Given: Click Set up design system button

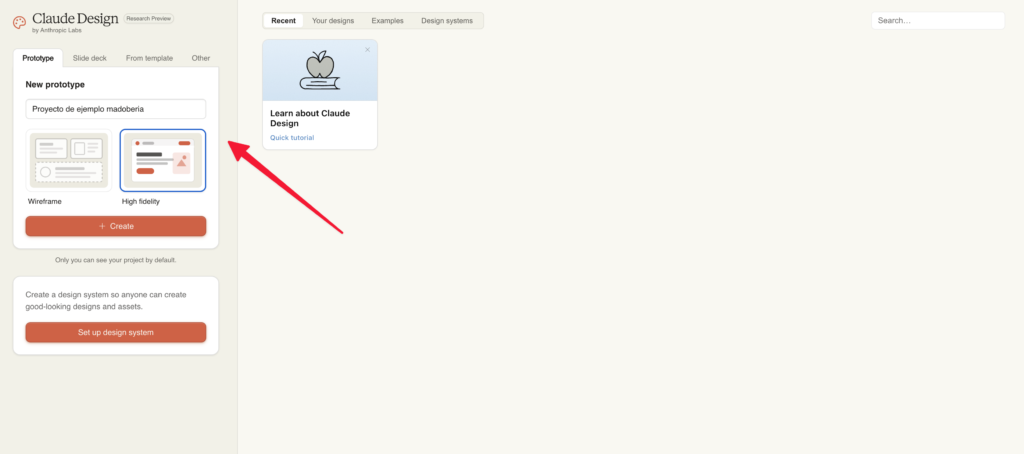Looking at the screenshot, I should [116, 332].
